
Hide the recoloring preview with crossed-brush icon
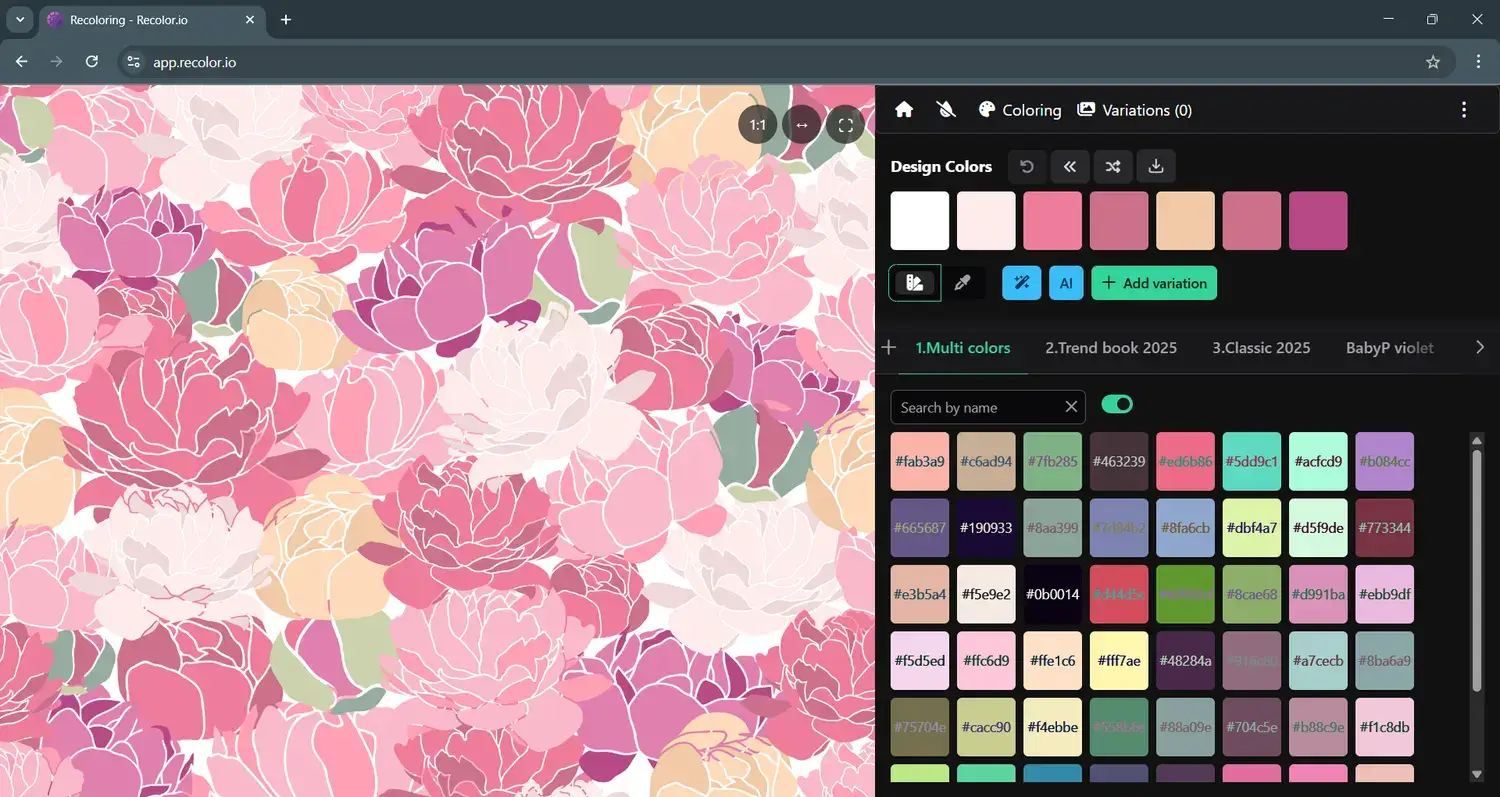pyautogui.click(x=945, y=110)
